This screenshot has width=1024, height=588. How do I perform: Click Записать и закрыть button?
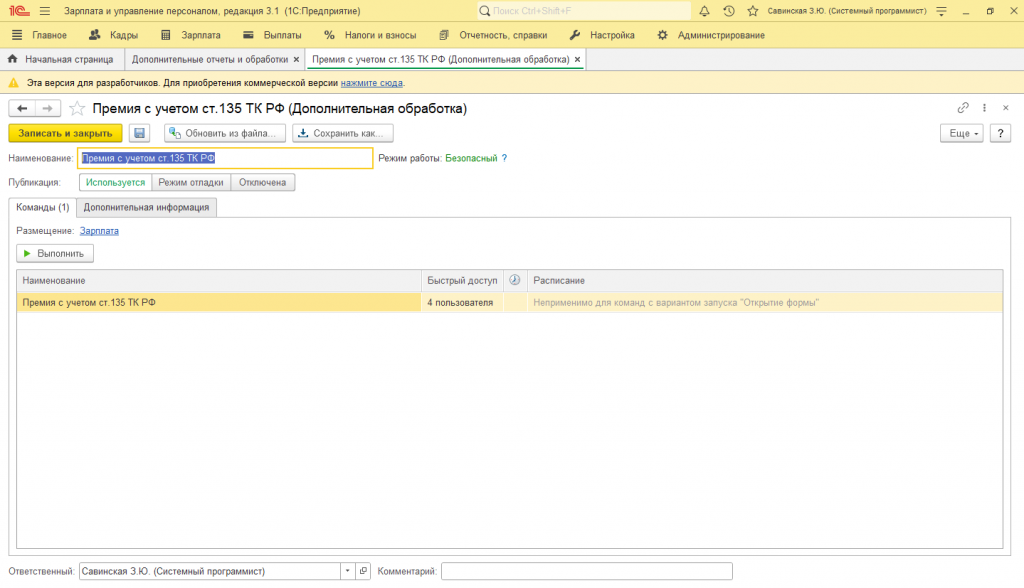coord(65,133)
